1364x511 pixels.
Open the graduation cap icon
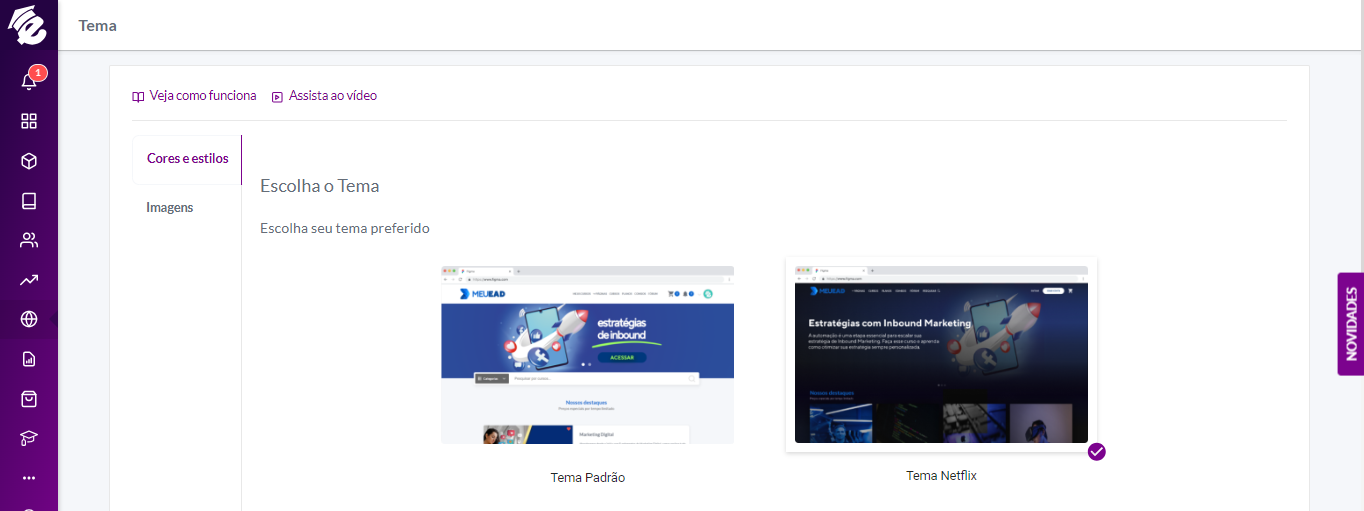coord(29,438)
